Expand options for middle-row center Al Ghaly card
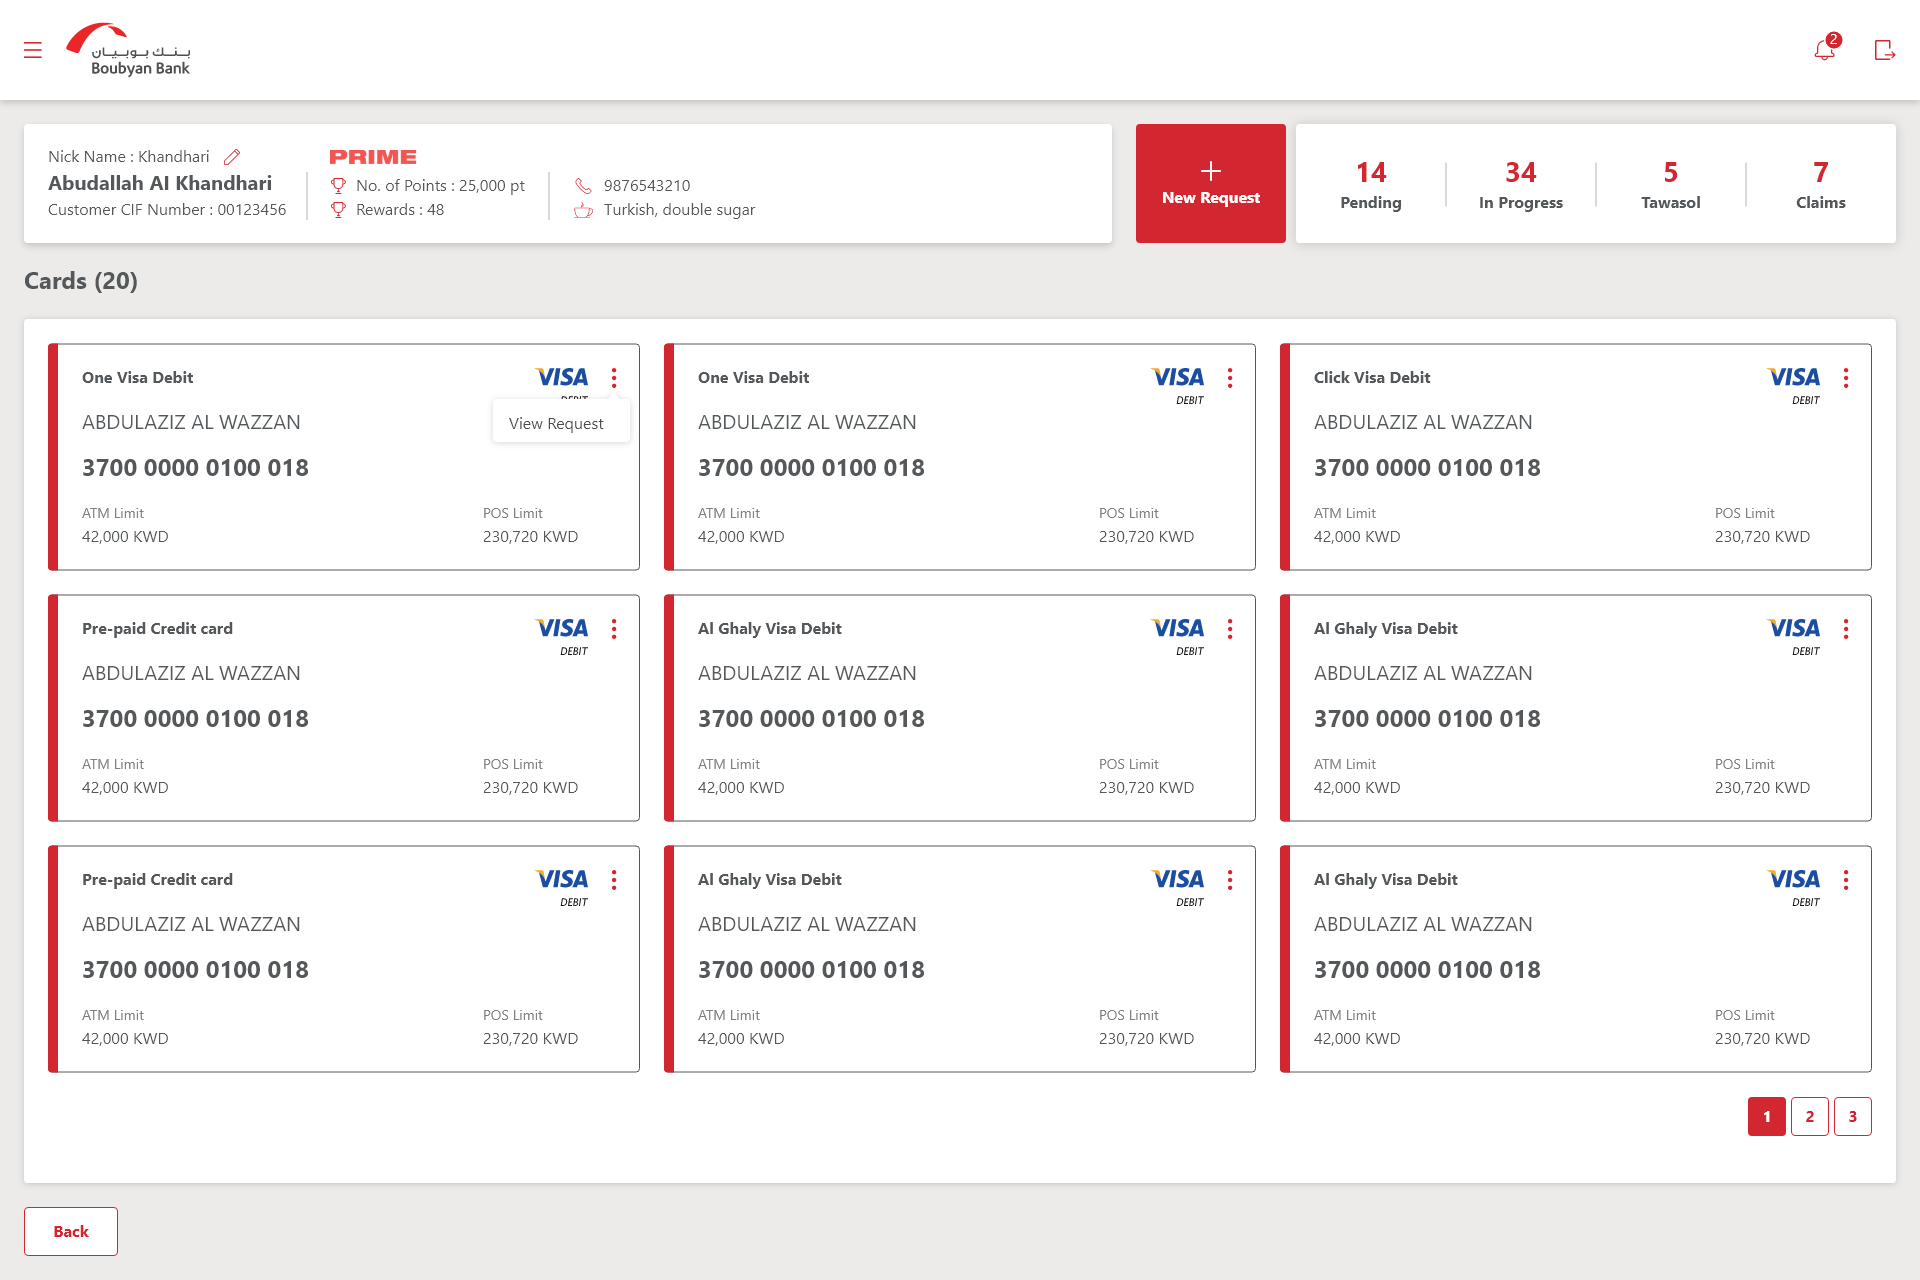This screenshot has height=1280, width=1920. 1229,629
